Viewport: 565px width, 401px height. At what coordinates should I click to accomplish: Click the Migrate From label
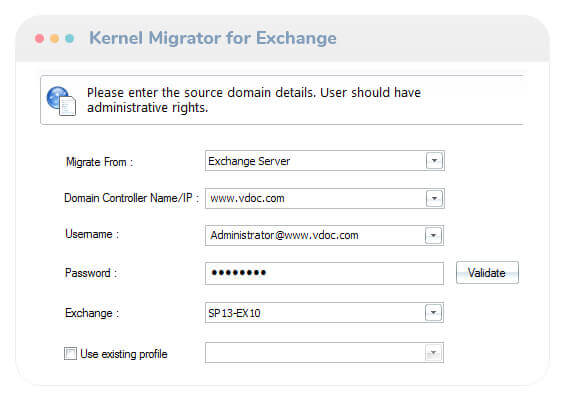coord(99,162)
